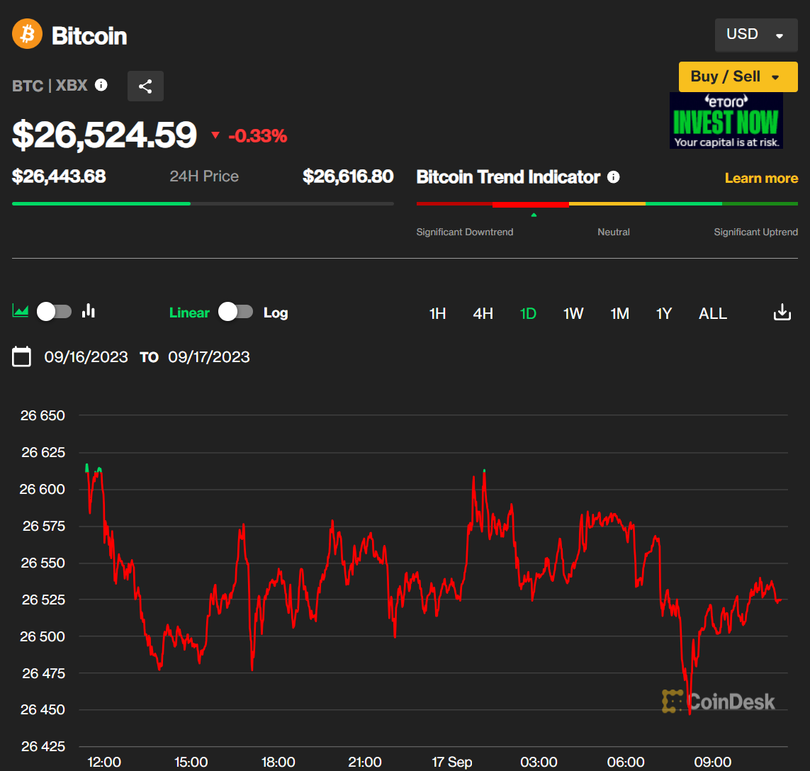Expand the Buy / Sell dropdown
This screenshot has height=771, width=810.
click(x=737, y=77)
